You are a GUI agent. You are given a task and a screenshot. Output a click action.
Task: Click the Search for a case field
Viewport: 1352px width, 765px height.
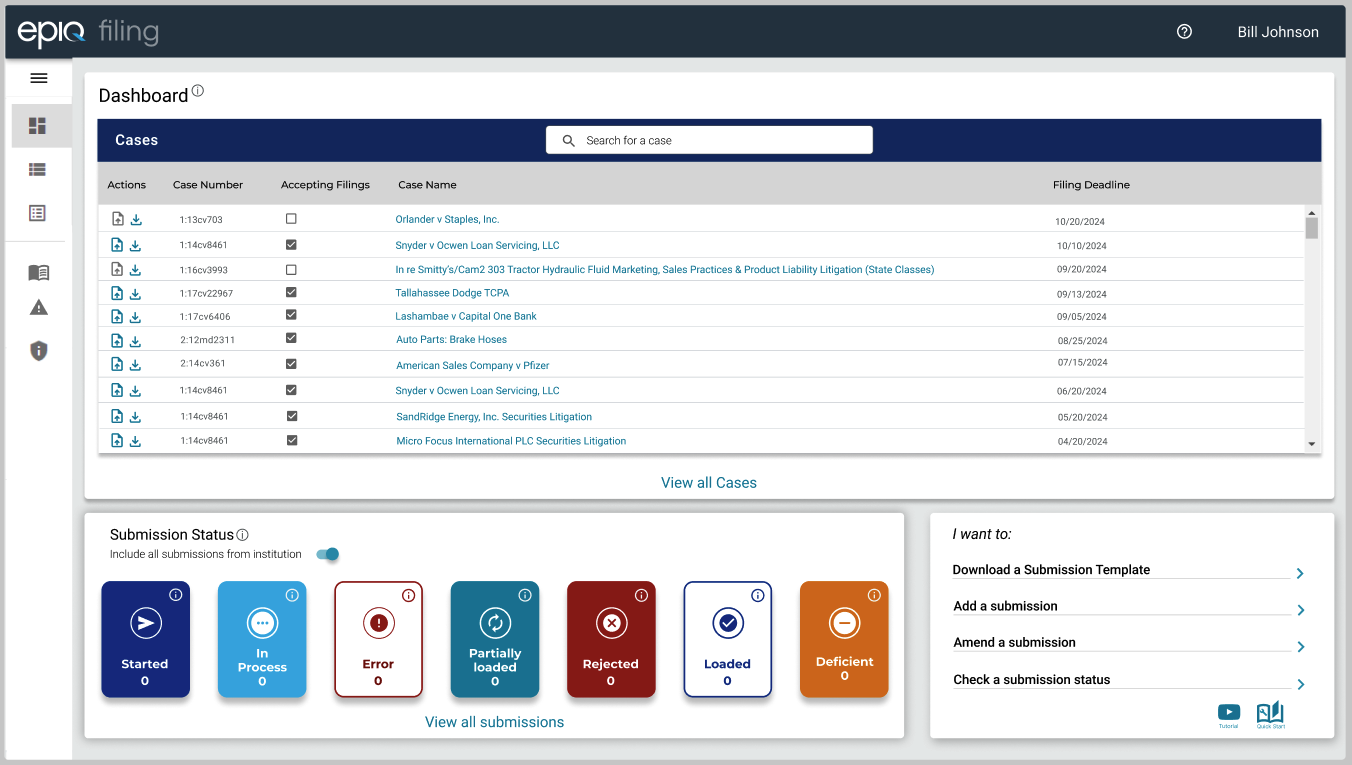[709, 140]
